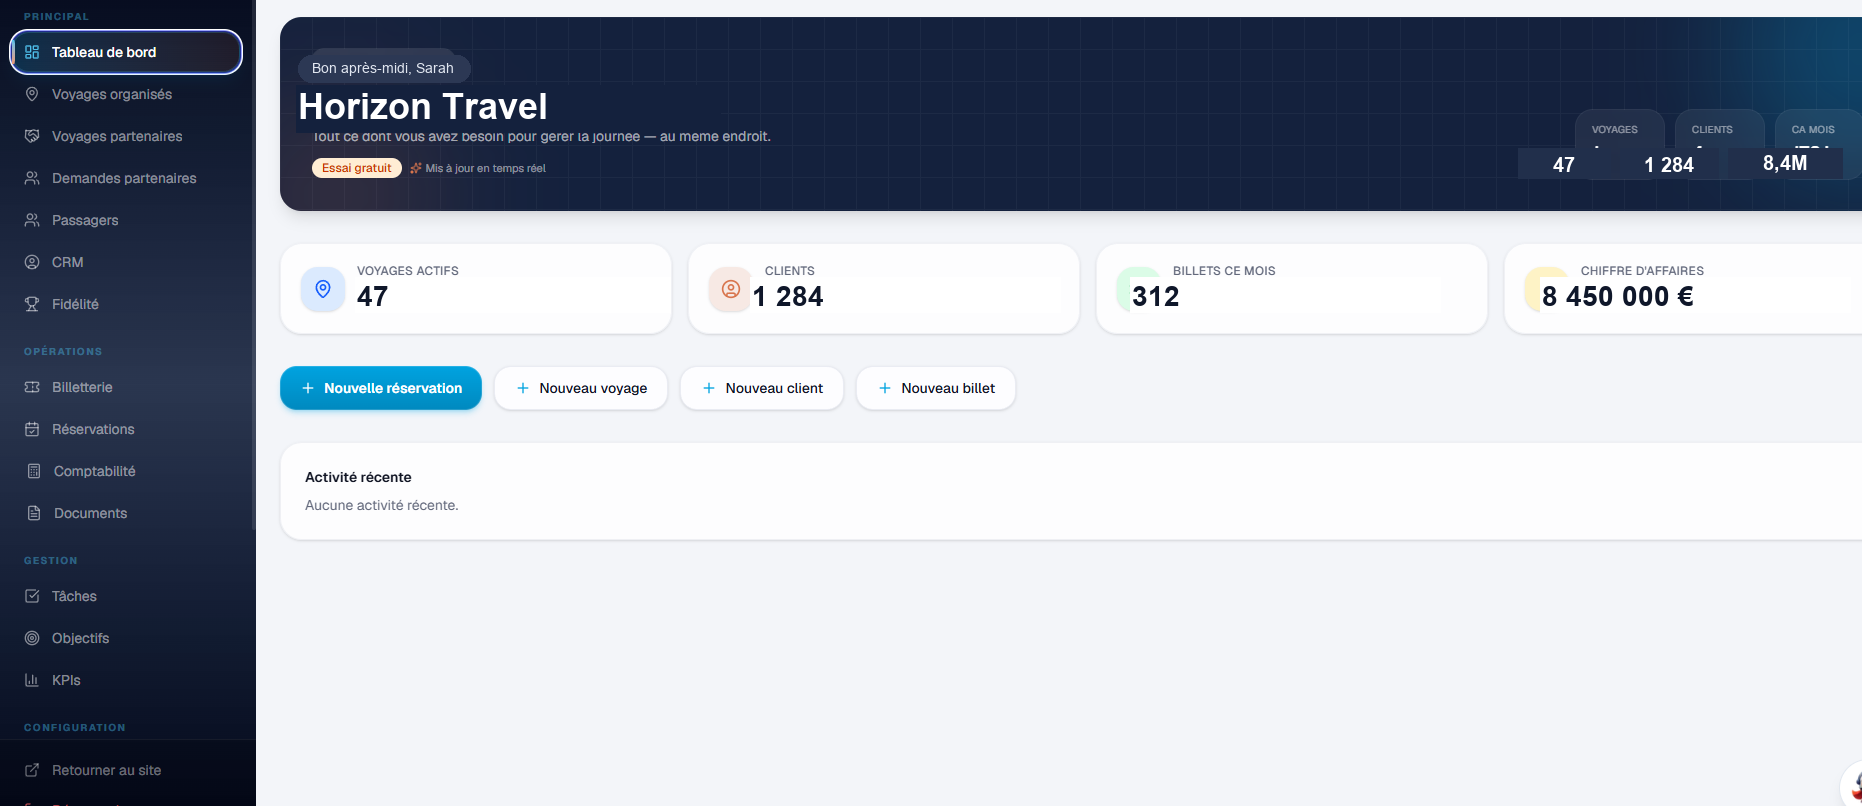Click the Nouveau client button

pyautogui.click(x=762, y=388)
